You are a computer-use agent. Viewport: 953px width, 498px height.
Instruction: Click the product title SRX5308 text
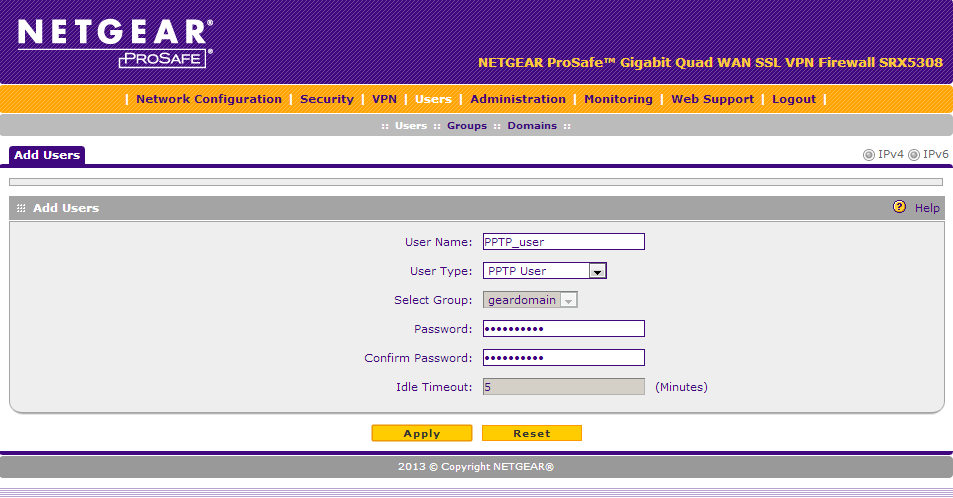710,63
